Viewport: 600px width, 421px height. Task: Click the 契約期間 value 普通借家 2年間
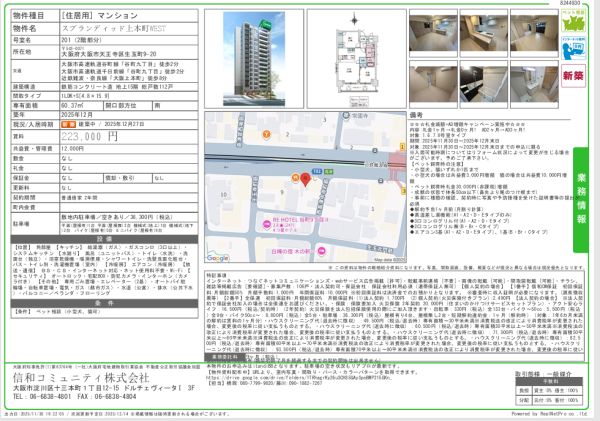click(80, 198)
